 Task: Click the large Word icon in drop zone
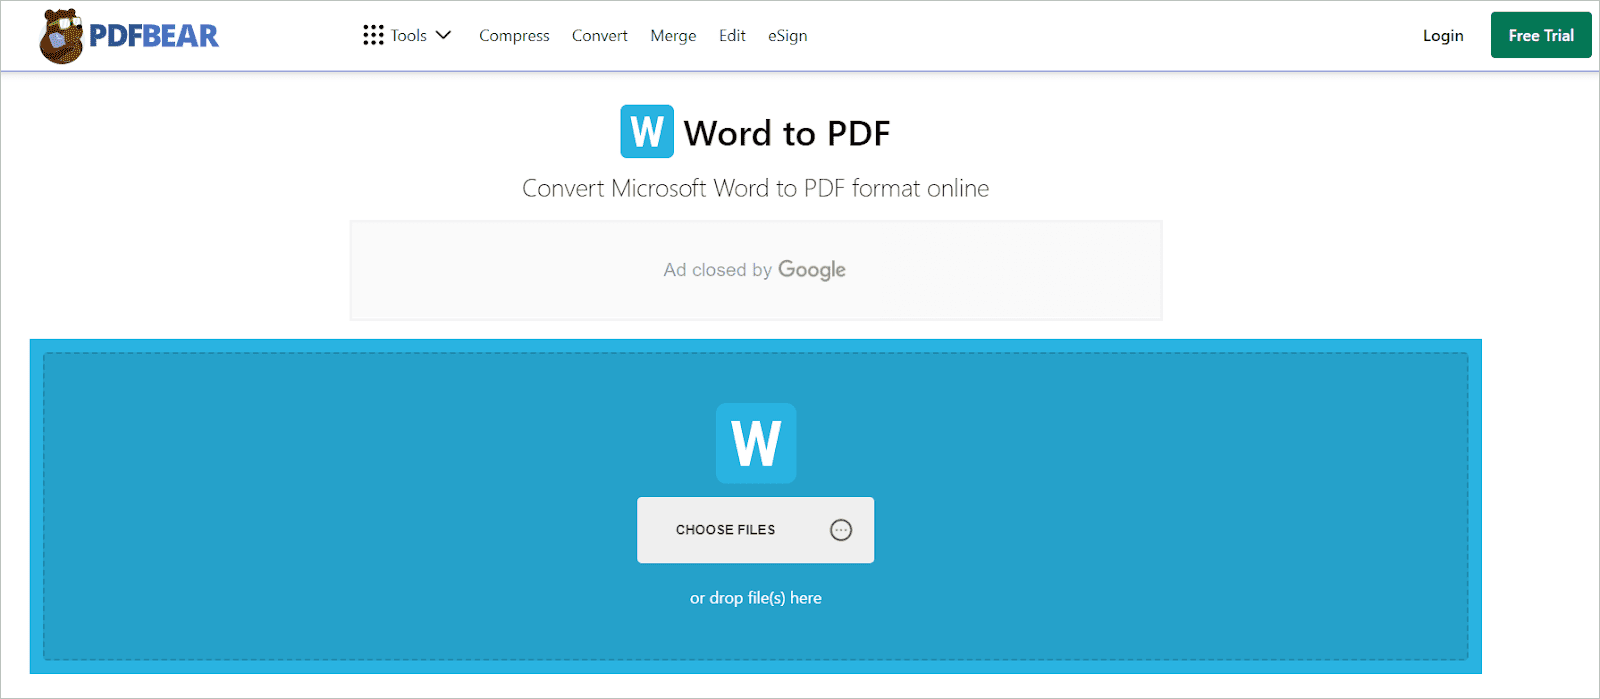click(756, 443)
